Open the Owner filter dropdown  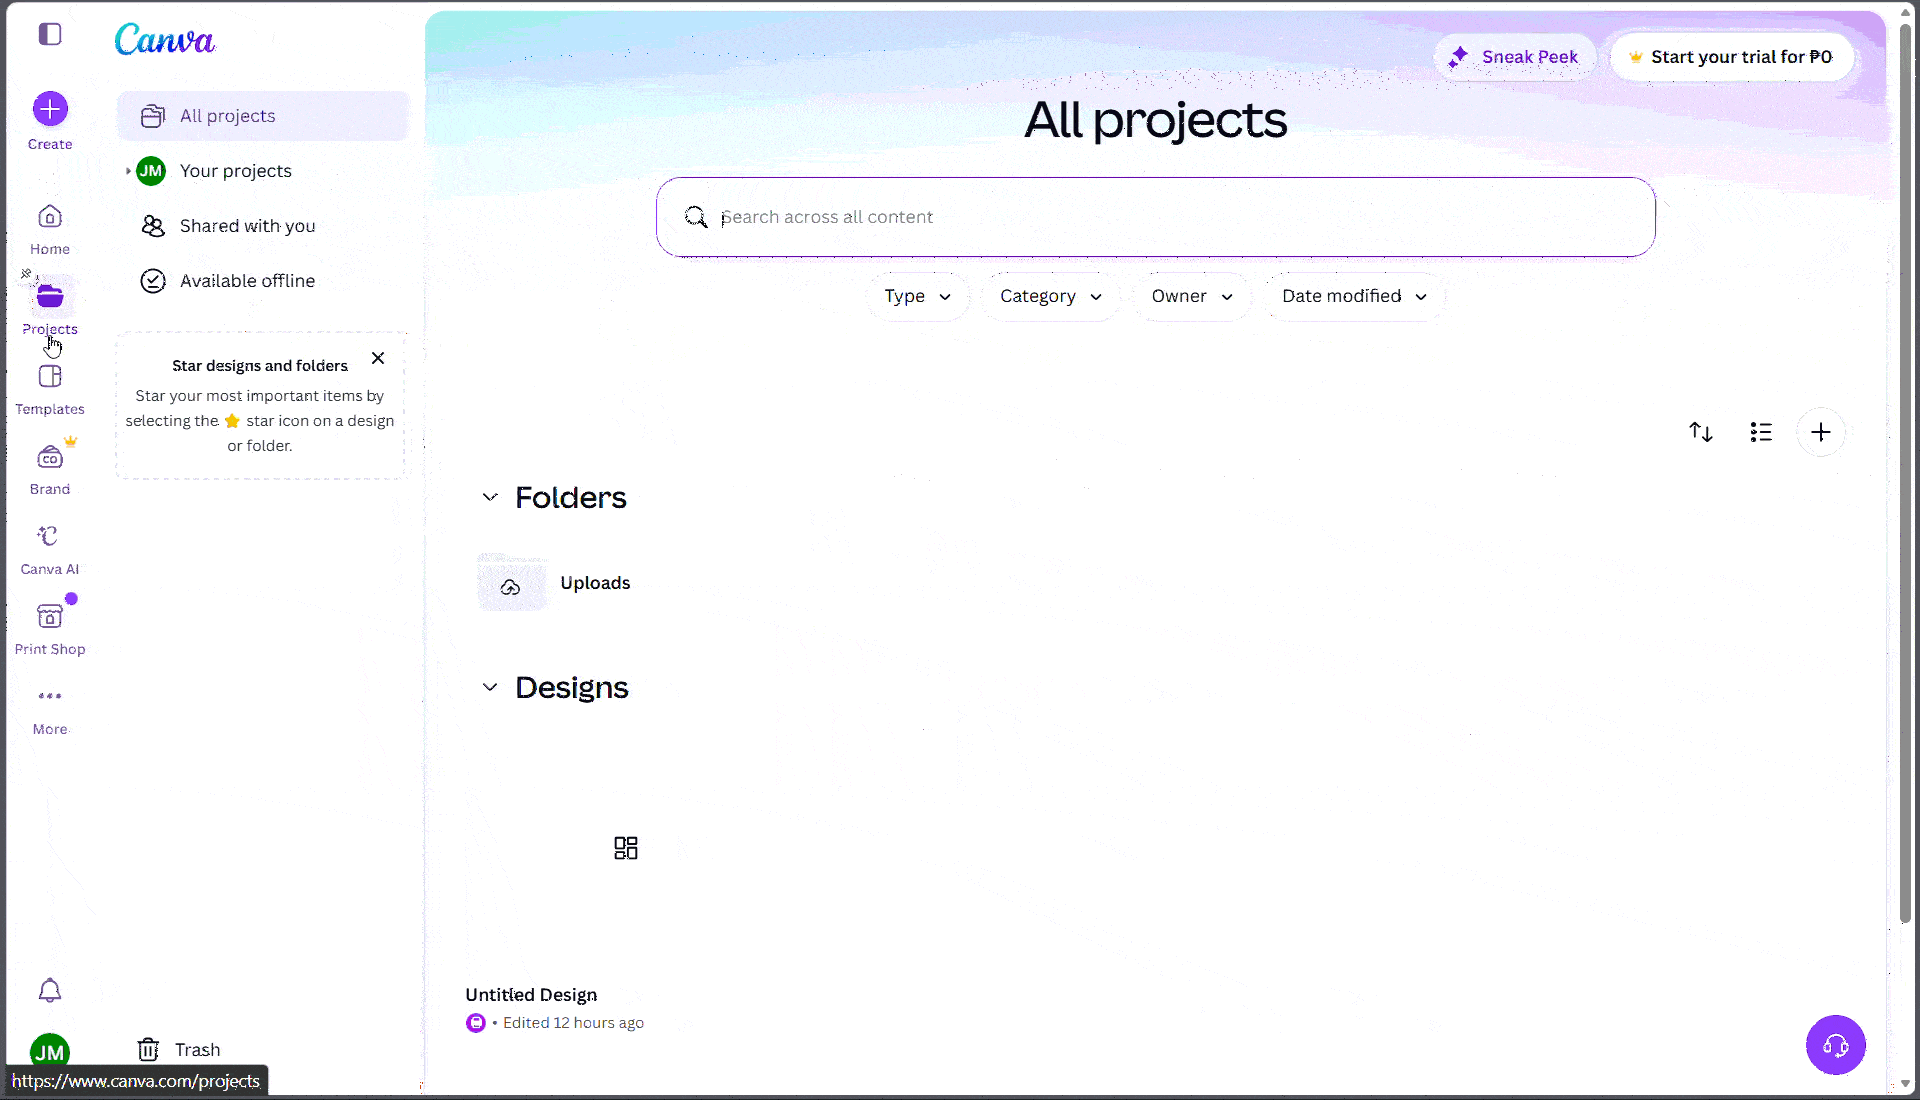point(1191,296)
